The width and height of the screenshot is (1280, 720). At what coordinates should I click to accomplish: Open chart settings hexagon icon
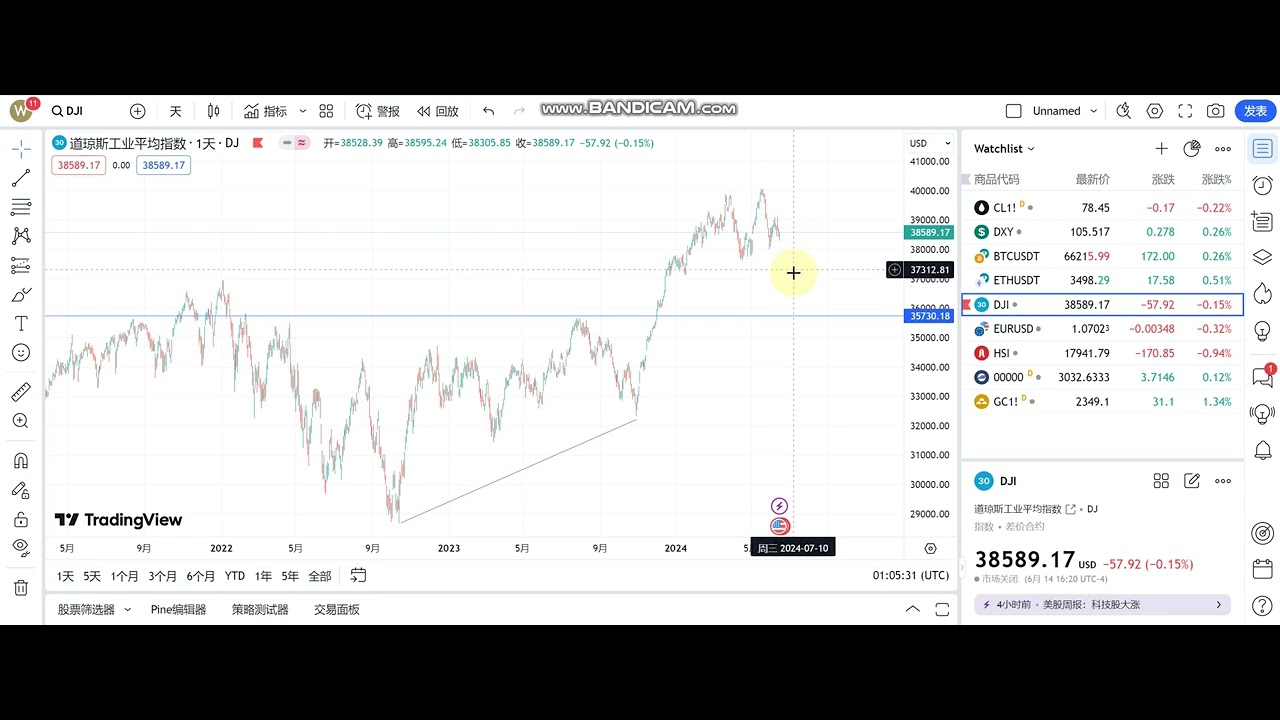1155,111
